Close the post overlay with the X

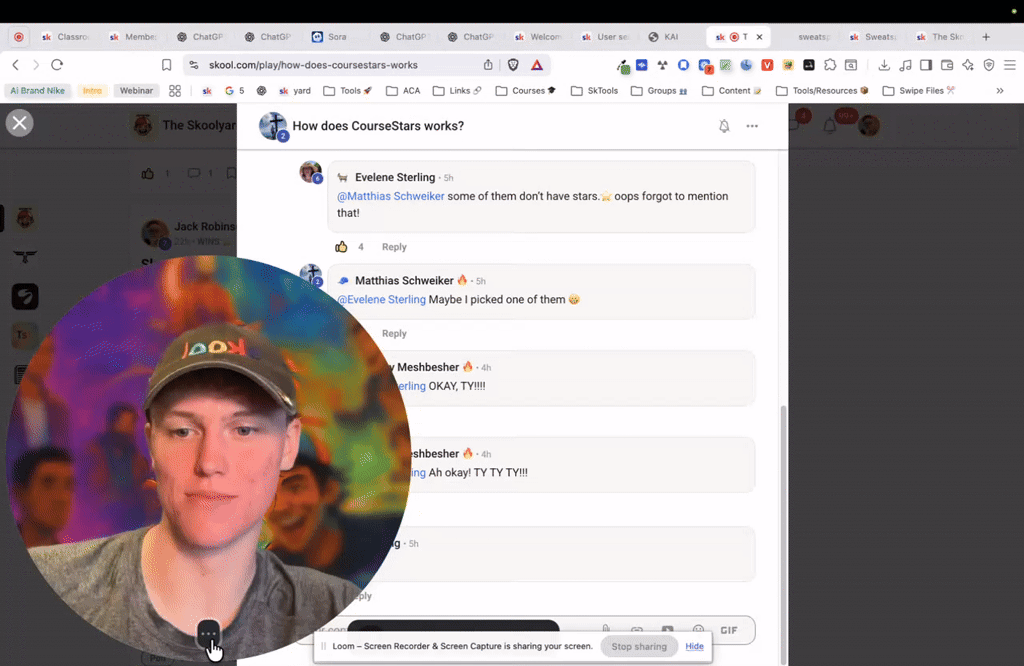(x=20, y=123)
